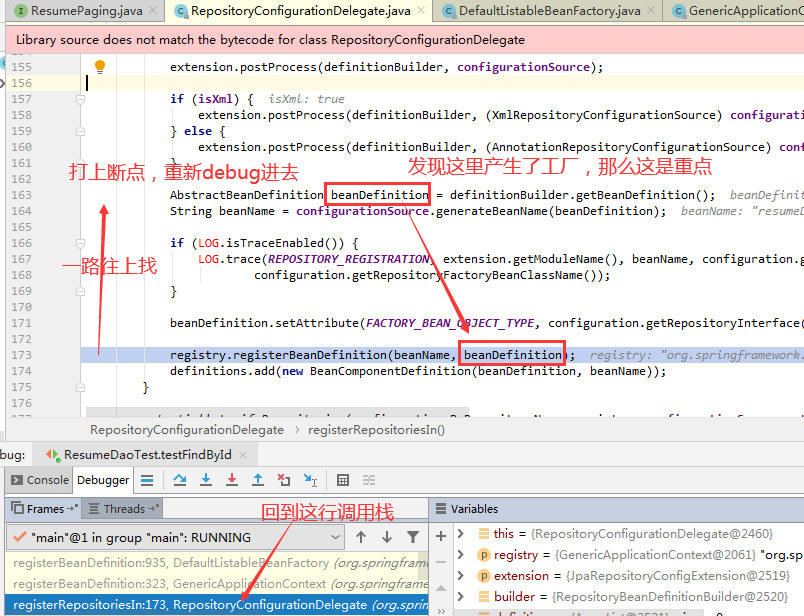The width and height of the screenshot is (804, 616).
Task: Click the yellow light bulb intention icon
Action: tap(100, 67)
